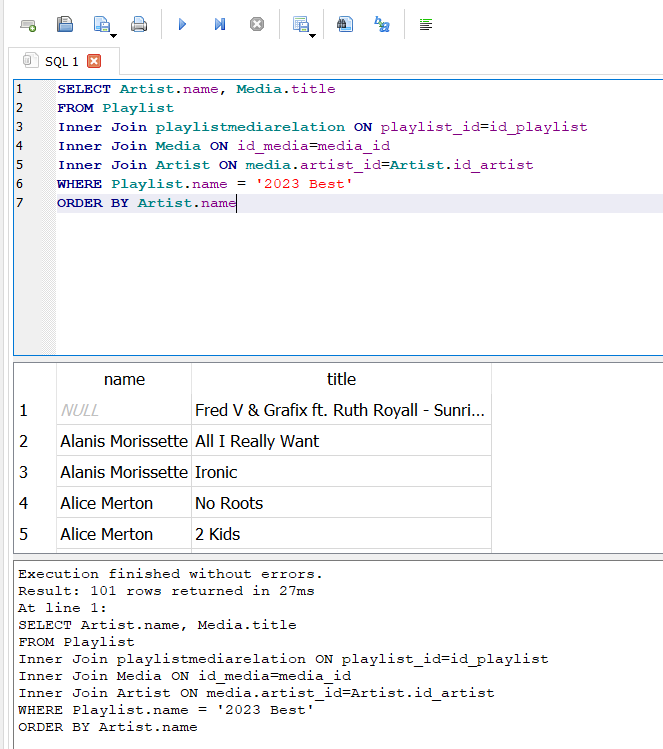Execute the current line icon
The width and height of the screenshot is (663, 749).
point(219,24)
